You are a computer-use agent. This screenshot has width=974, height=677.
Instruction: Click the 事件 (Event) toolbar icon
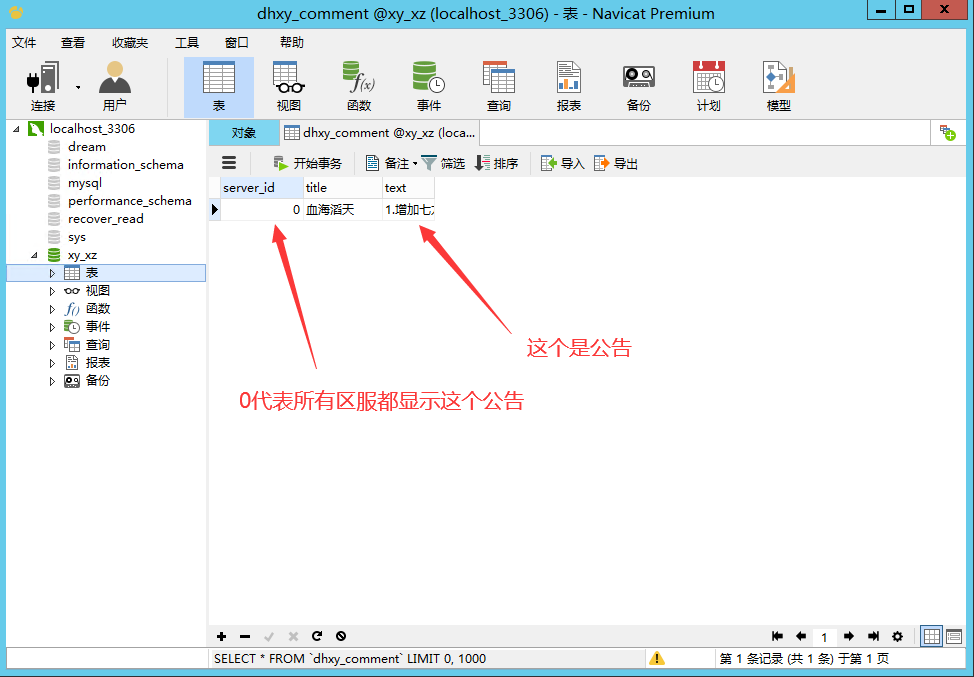click(428, 86)
